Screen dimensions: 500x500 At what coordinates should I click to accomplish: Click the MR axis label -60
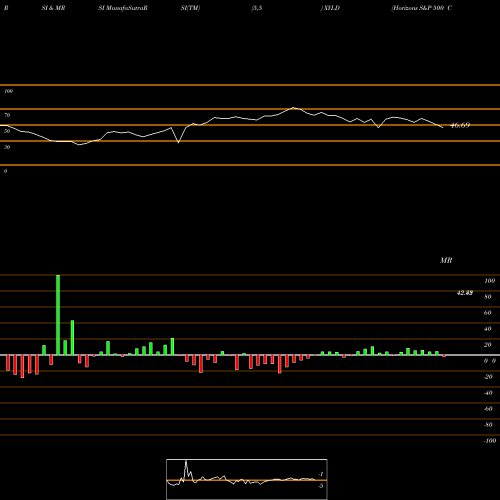[x=488, y=409]
